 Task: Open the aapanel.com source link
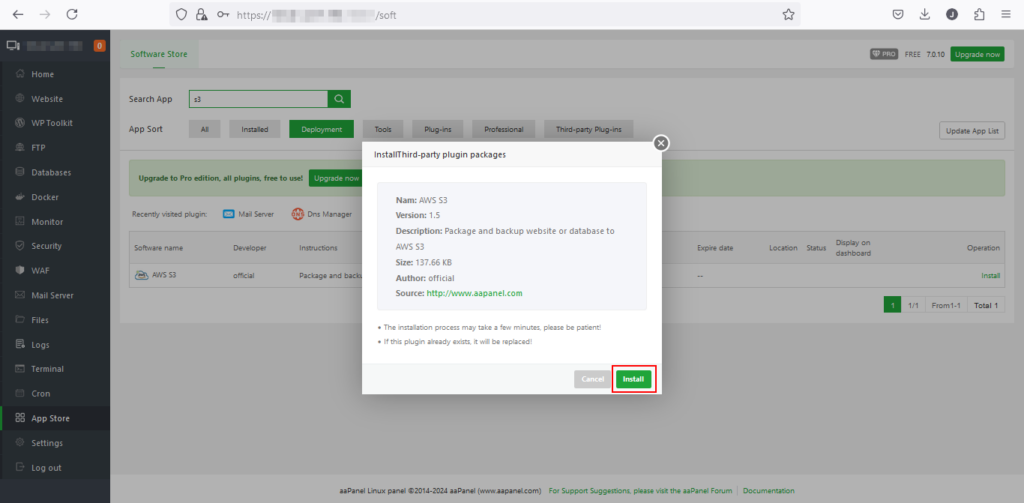click(474, 293)
